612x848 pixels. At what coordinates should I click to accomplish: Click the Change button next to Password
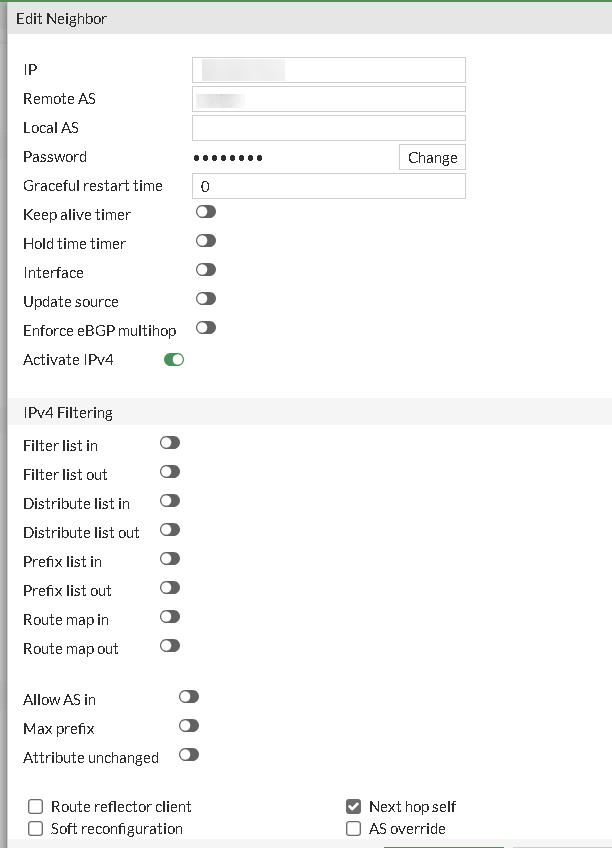tap(432, 157)
